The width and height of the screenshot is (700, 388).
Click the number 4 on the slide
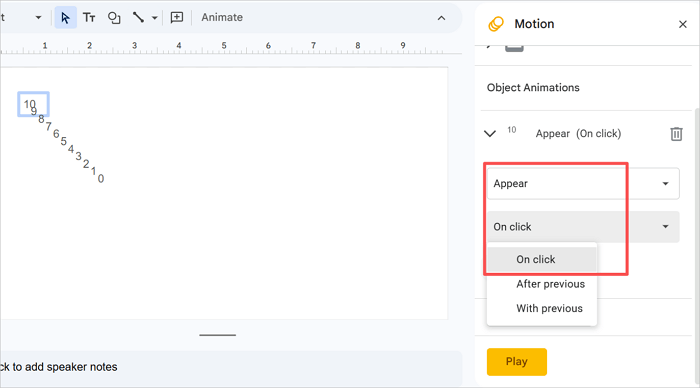click(x=71, y=149)
